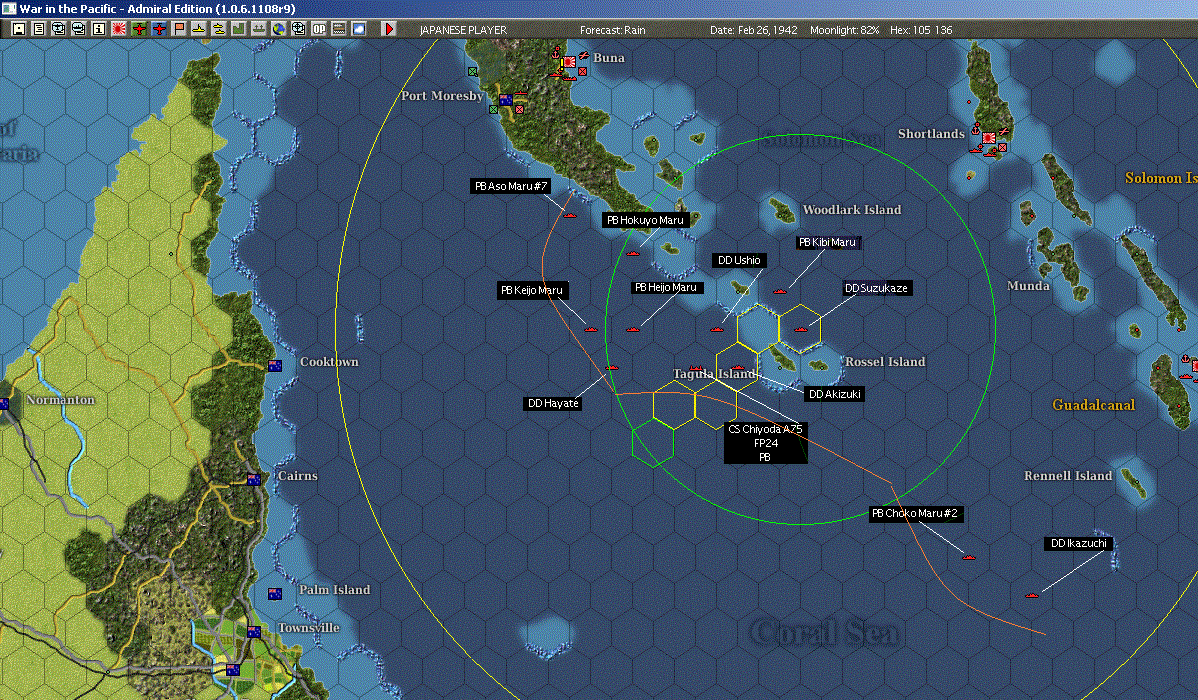Select the red ship marker for DD Ikazuchi
This screenshot has height=700, width=1198.
[x=1032, y=595]
